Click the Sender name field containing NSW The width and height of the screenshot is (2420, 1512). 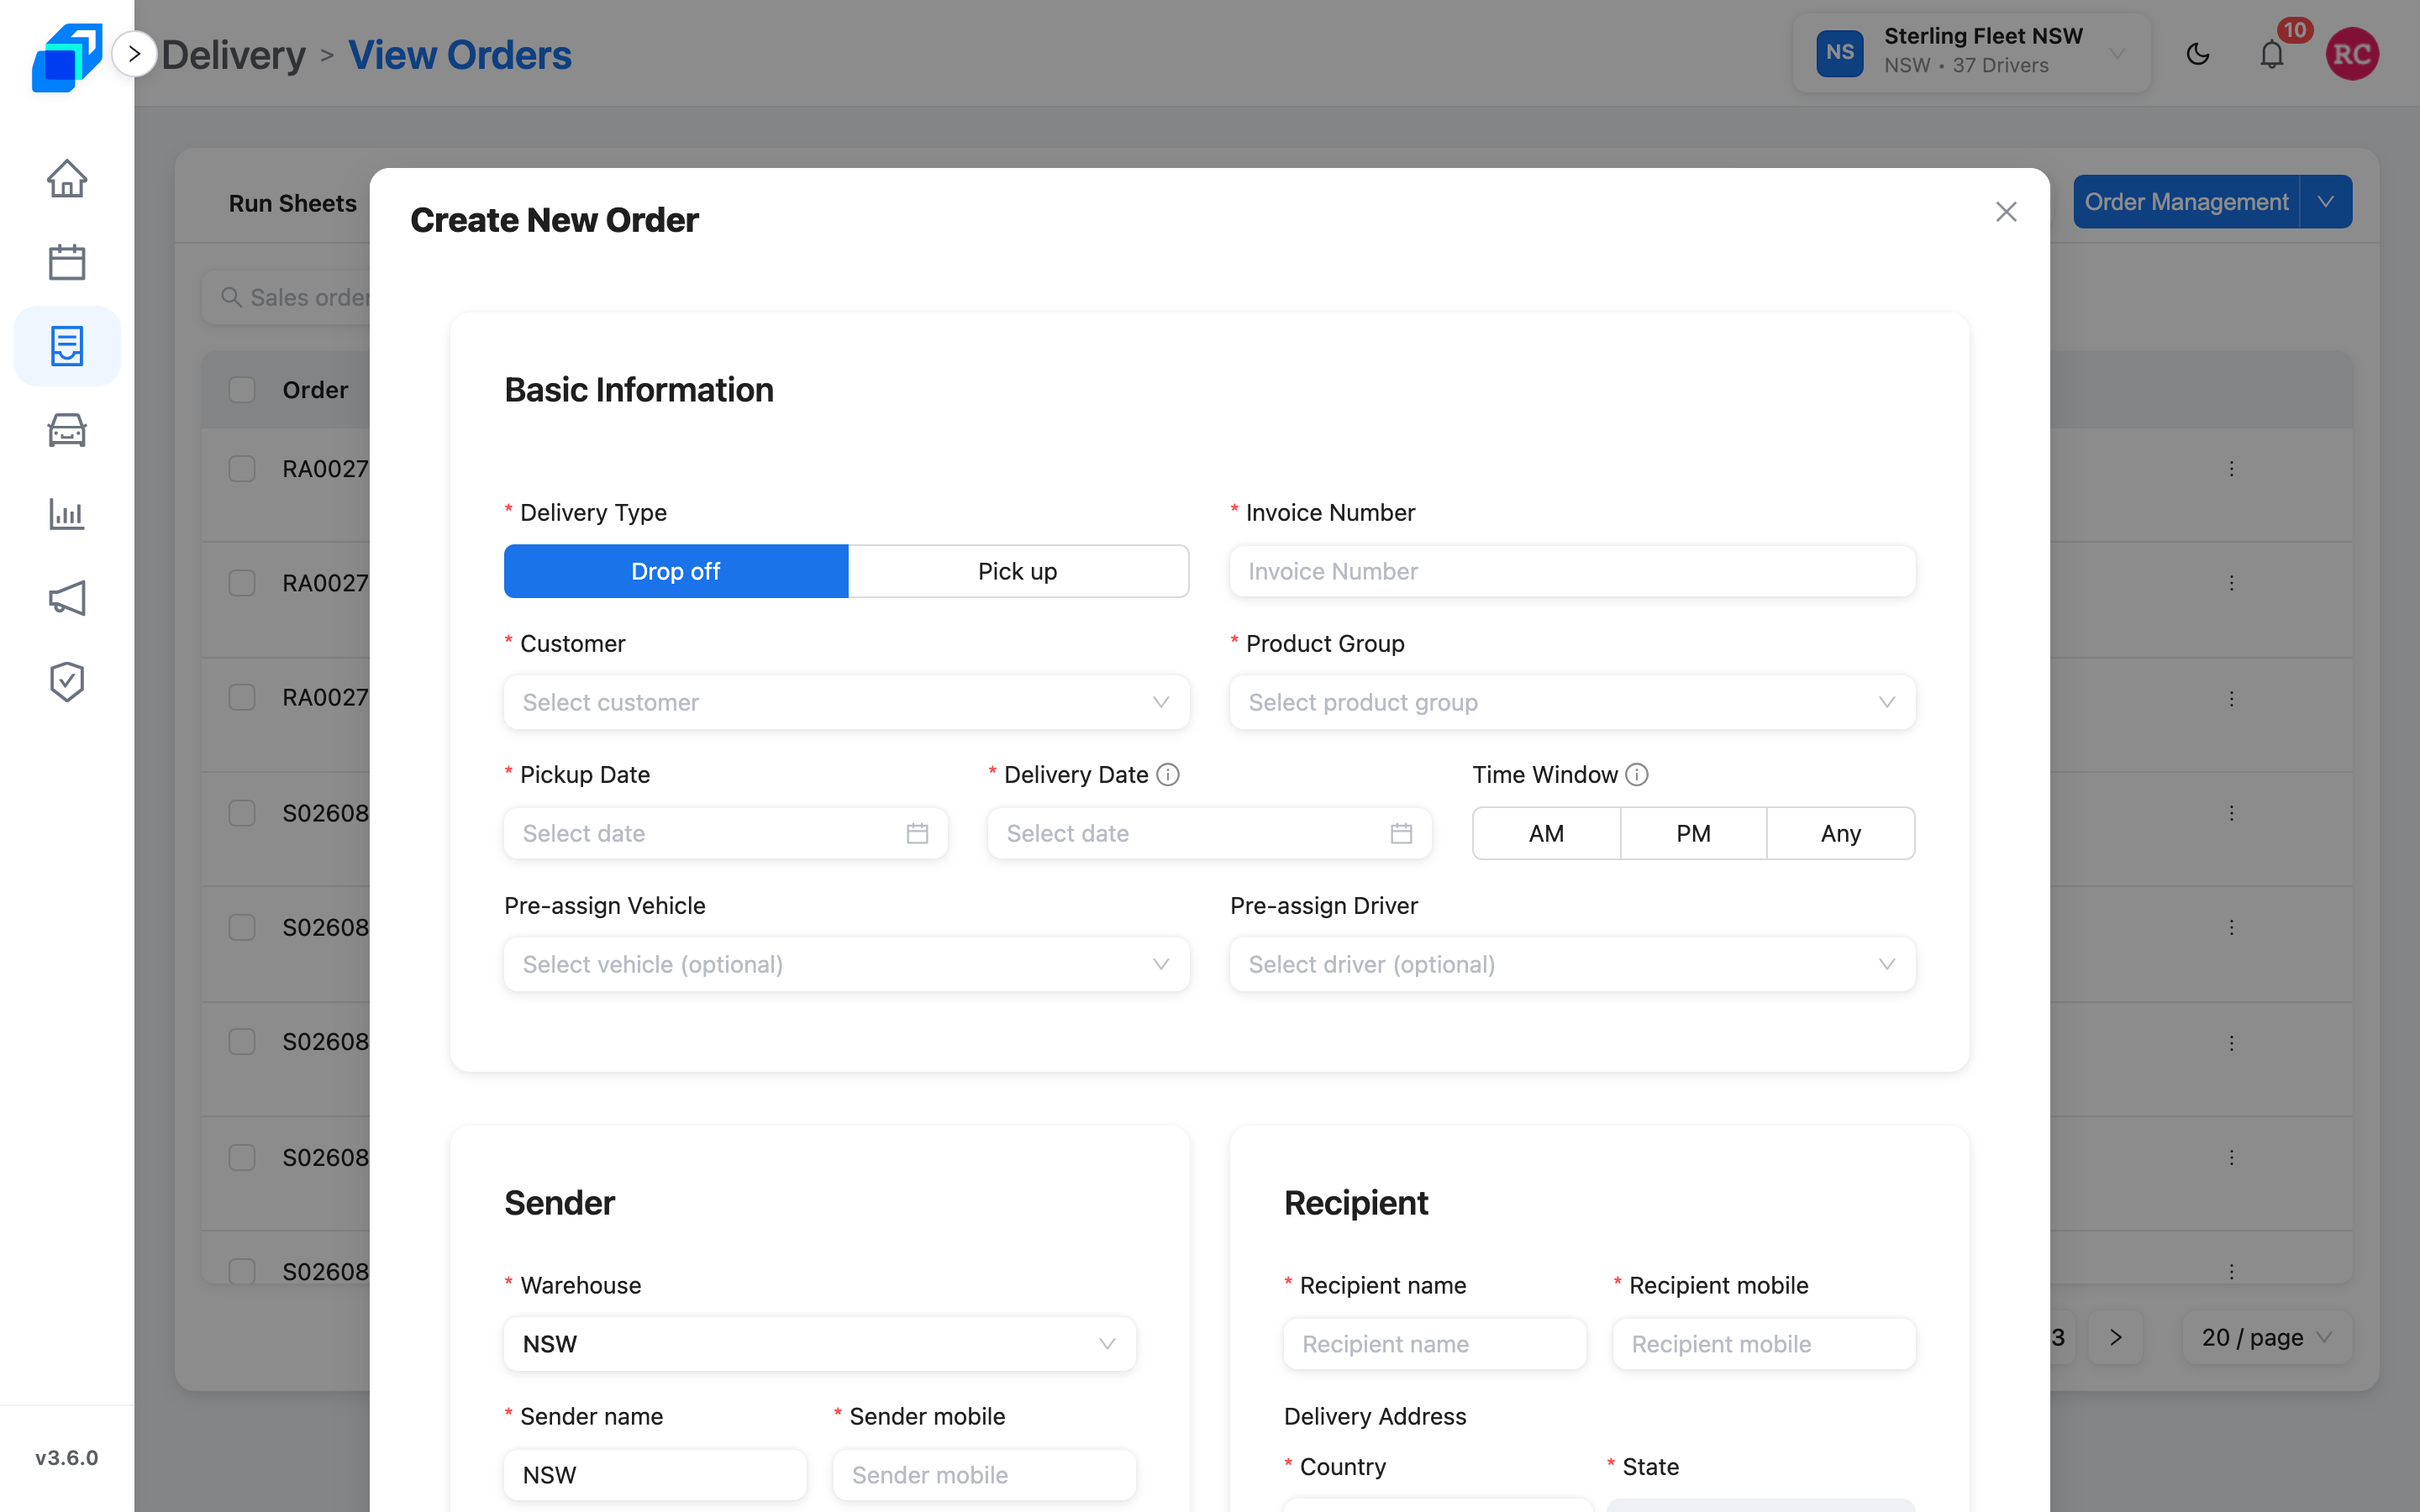655,1475
